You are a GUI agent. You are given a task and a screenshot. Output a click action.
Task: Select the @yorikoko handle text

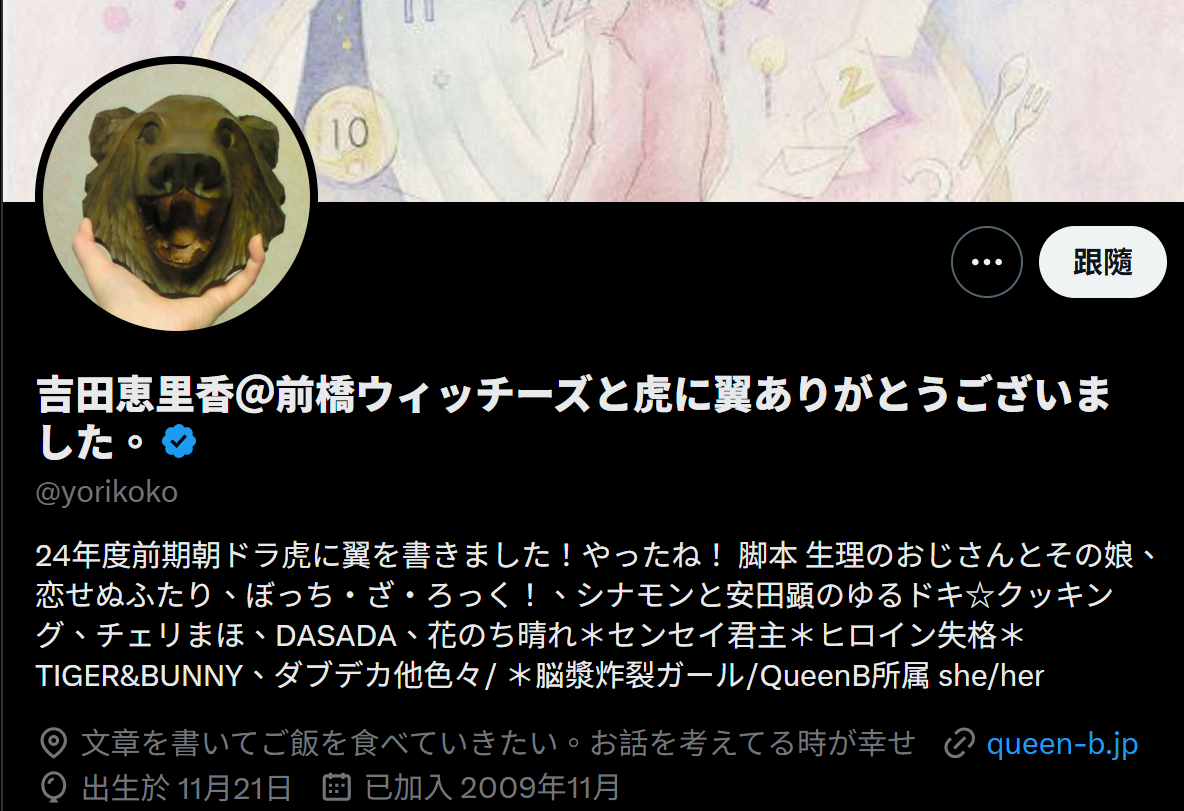tap(106, 492)
